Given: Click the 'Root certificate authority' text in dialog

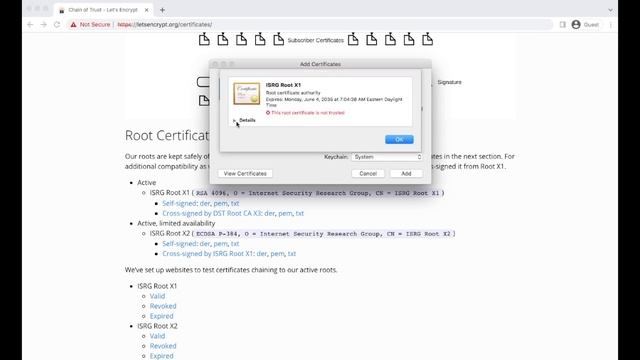Looking at the screenshot, I should coord(293,93).
